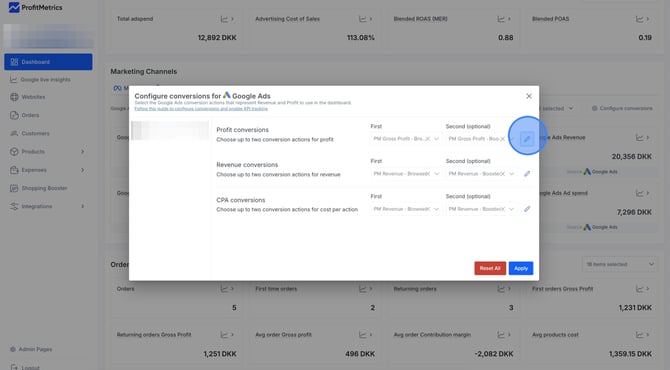Screen dimensions: 670x370
Task: Open Avg products cost chart icon
Action: (639, 335)
